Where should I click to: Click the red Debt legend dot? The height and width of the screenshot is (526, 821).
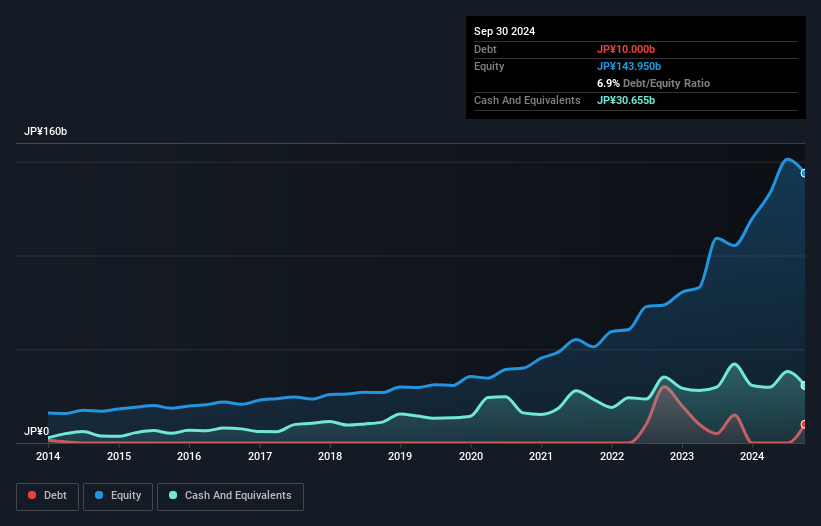click(32, 495)
